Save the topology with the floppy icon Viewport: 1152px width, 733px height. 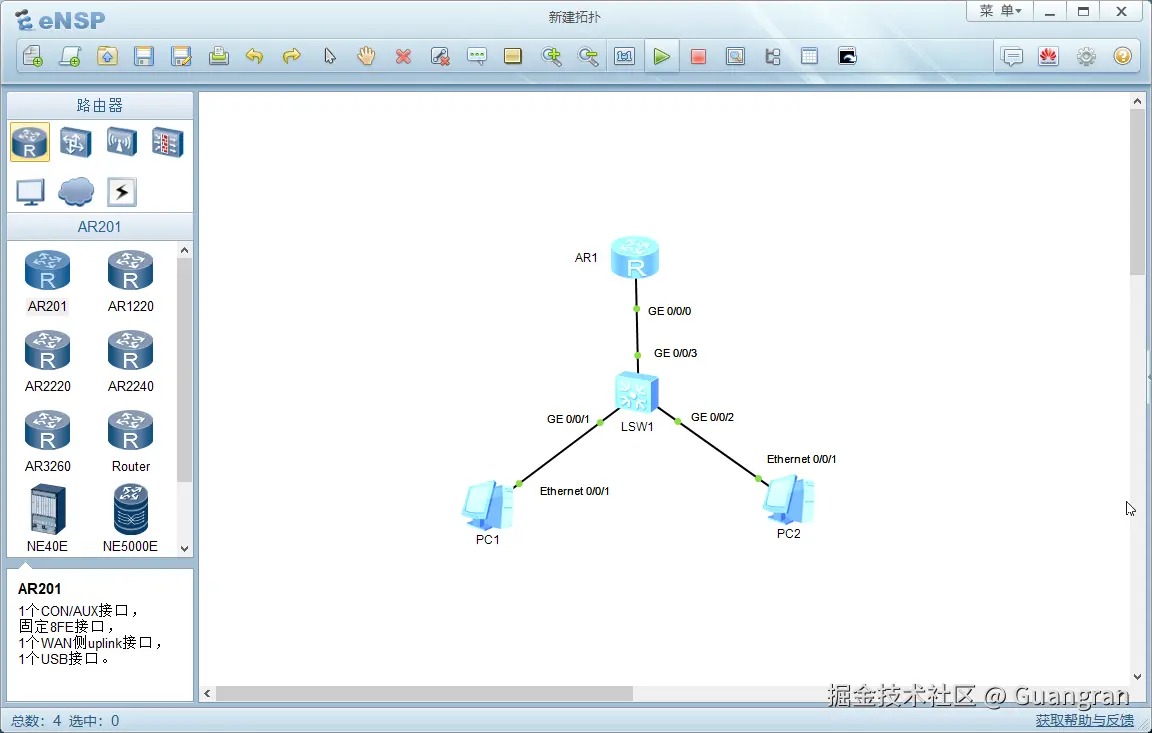[144, 57]
